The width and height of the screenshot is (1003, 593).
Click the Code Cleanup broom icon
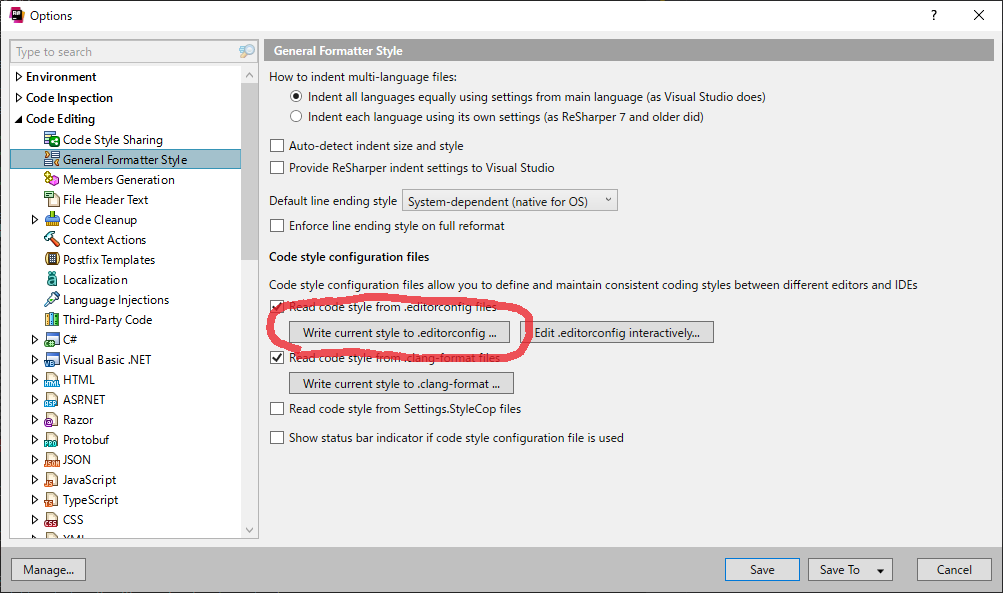coord(52,219)
